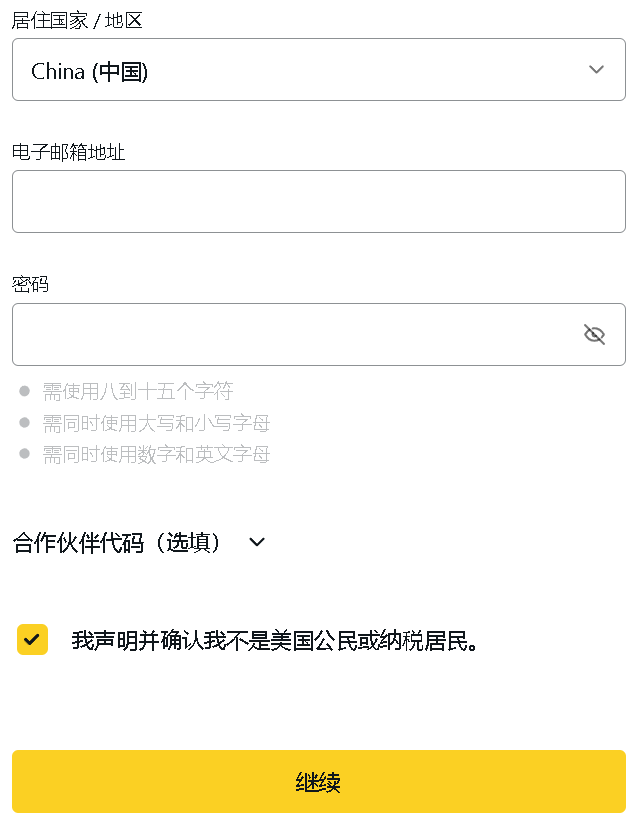
Task: Focus the 密码 input field
Action: [x=290, y=334]
